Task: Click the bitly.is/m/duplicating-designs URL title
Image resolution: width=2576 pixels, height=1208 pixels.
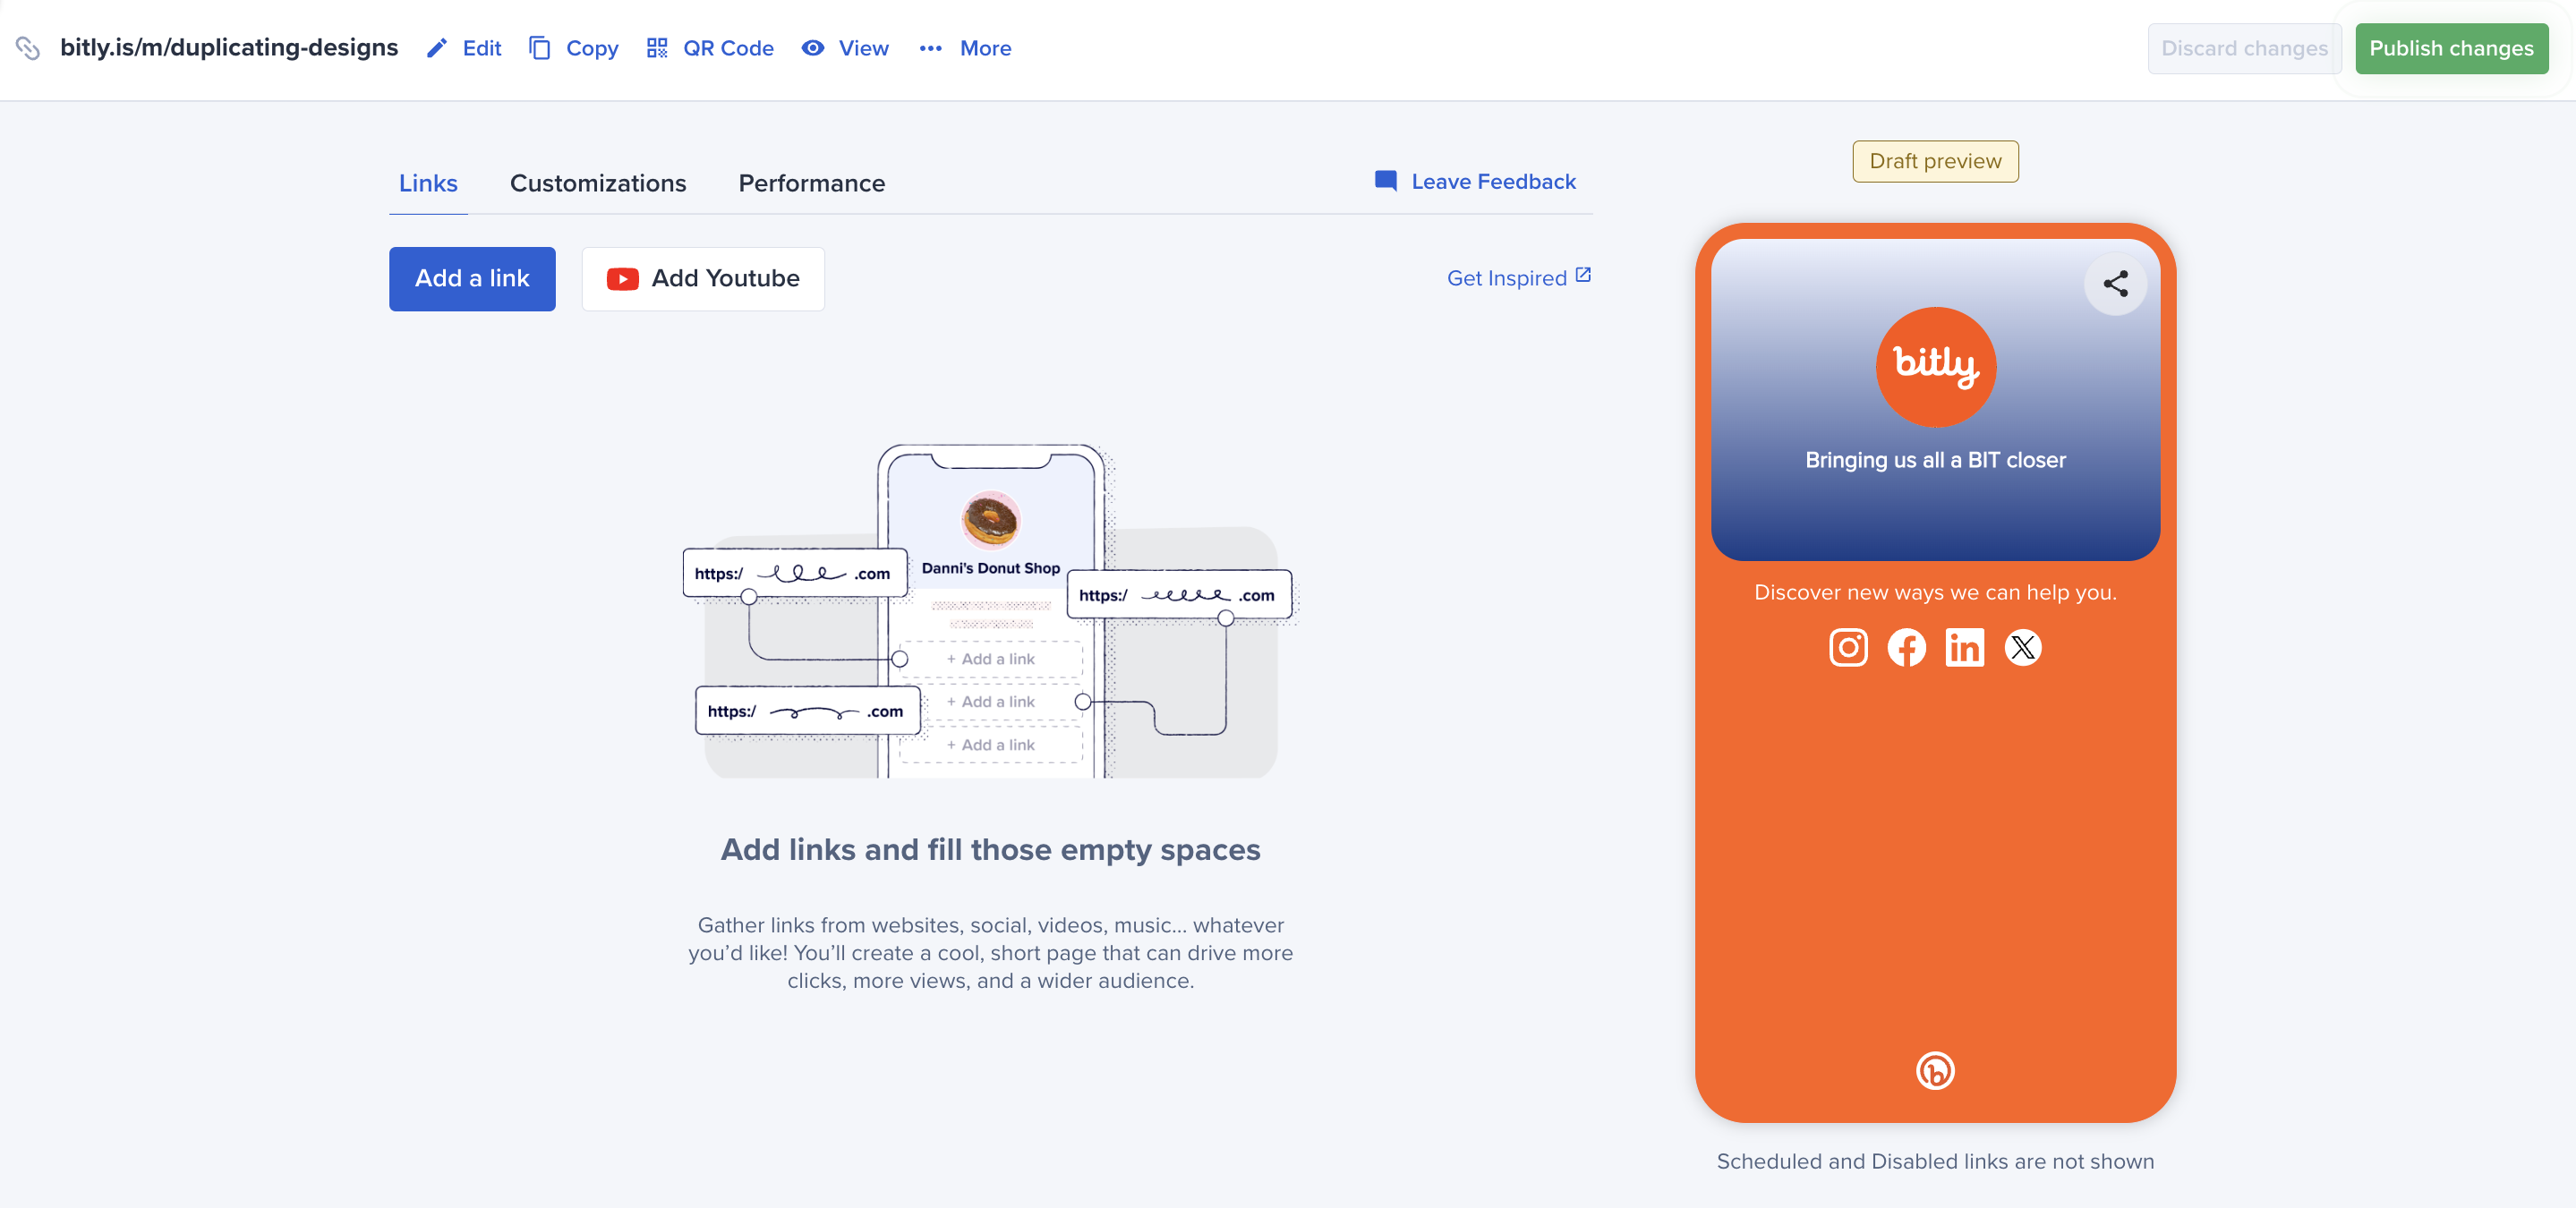Action: [x=229, y=47]
